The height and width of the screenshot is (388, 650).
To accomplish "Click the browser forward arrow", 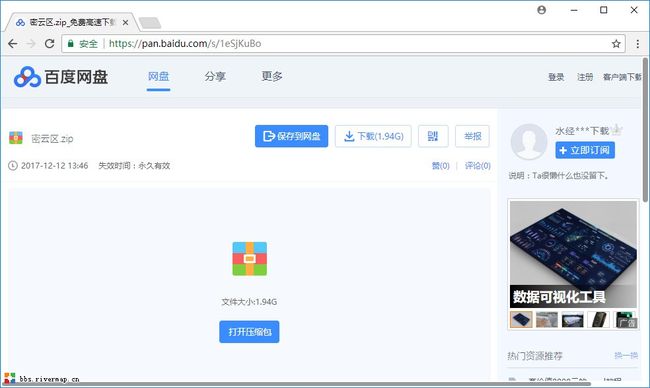I will (x=31, y=44).
